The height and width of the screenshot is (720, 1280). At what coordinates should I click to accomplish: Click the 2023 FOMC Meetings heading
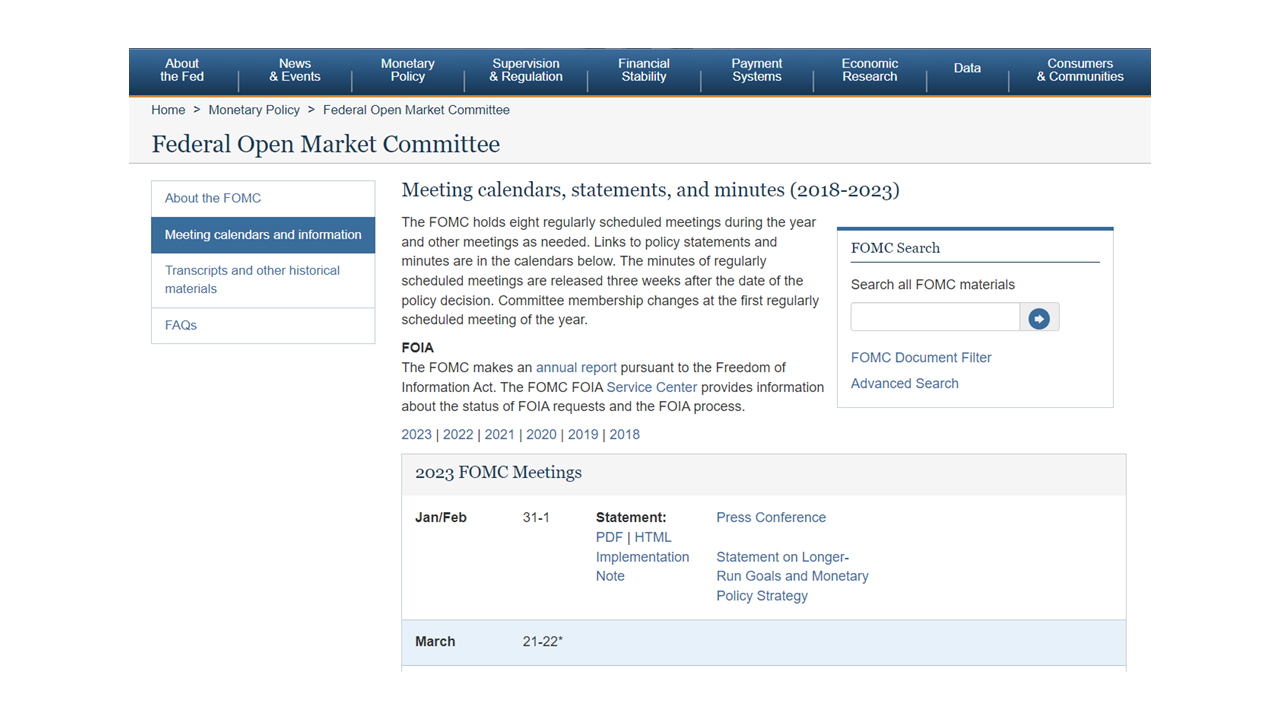point(498,473)
